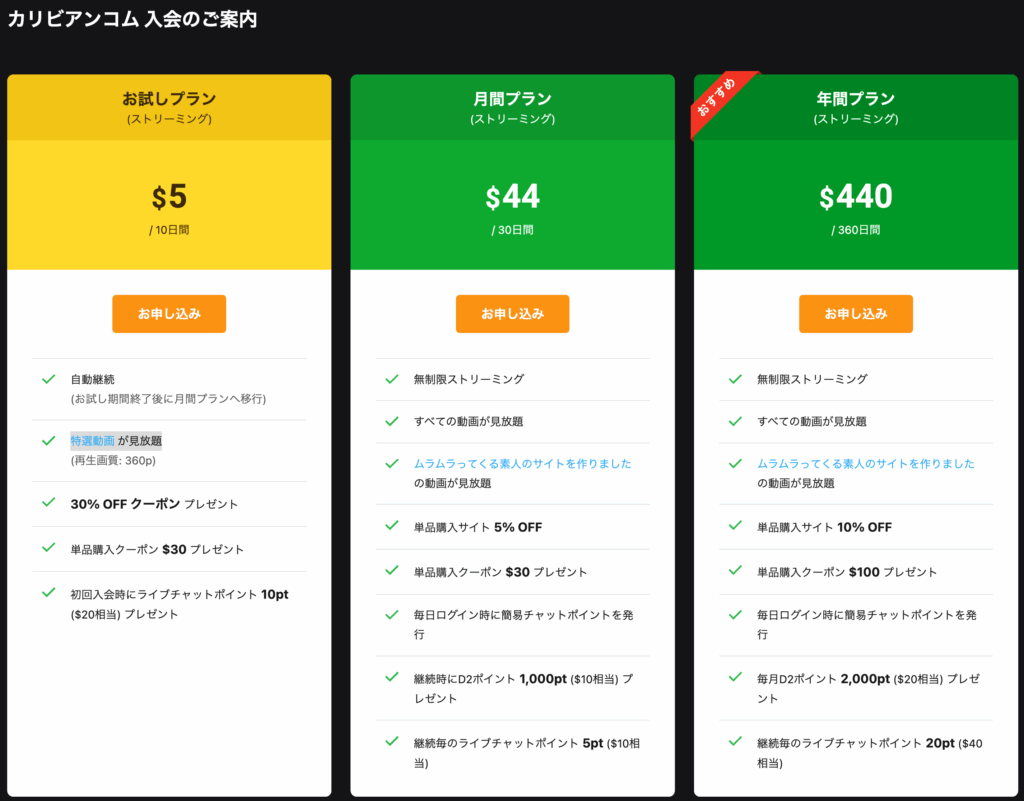Click checkmark beside 単品購入サイト 10% OFF
Image resolution: width=1024 pixels, height=801 pixels.
(x=735, y=526)
